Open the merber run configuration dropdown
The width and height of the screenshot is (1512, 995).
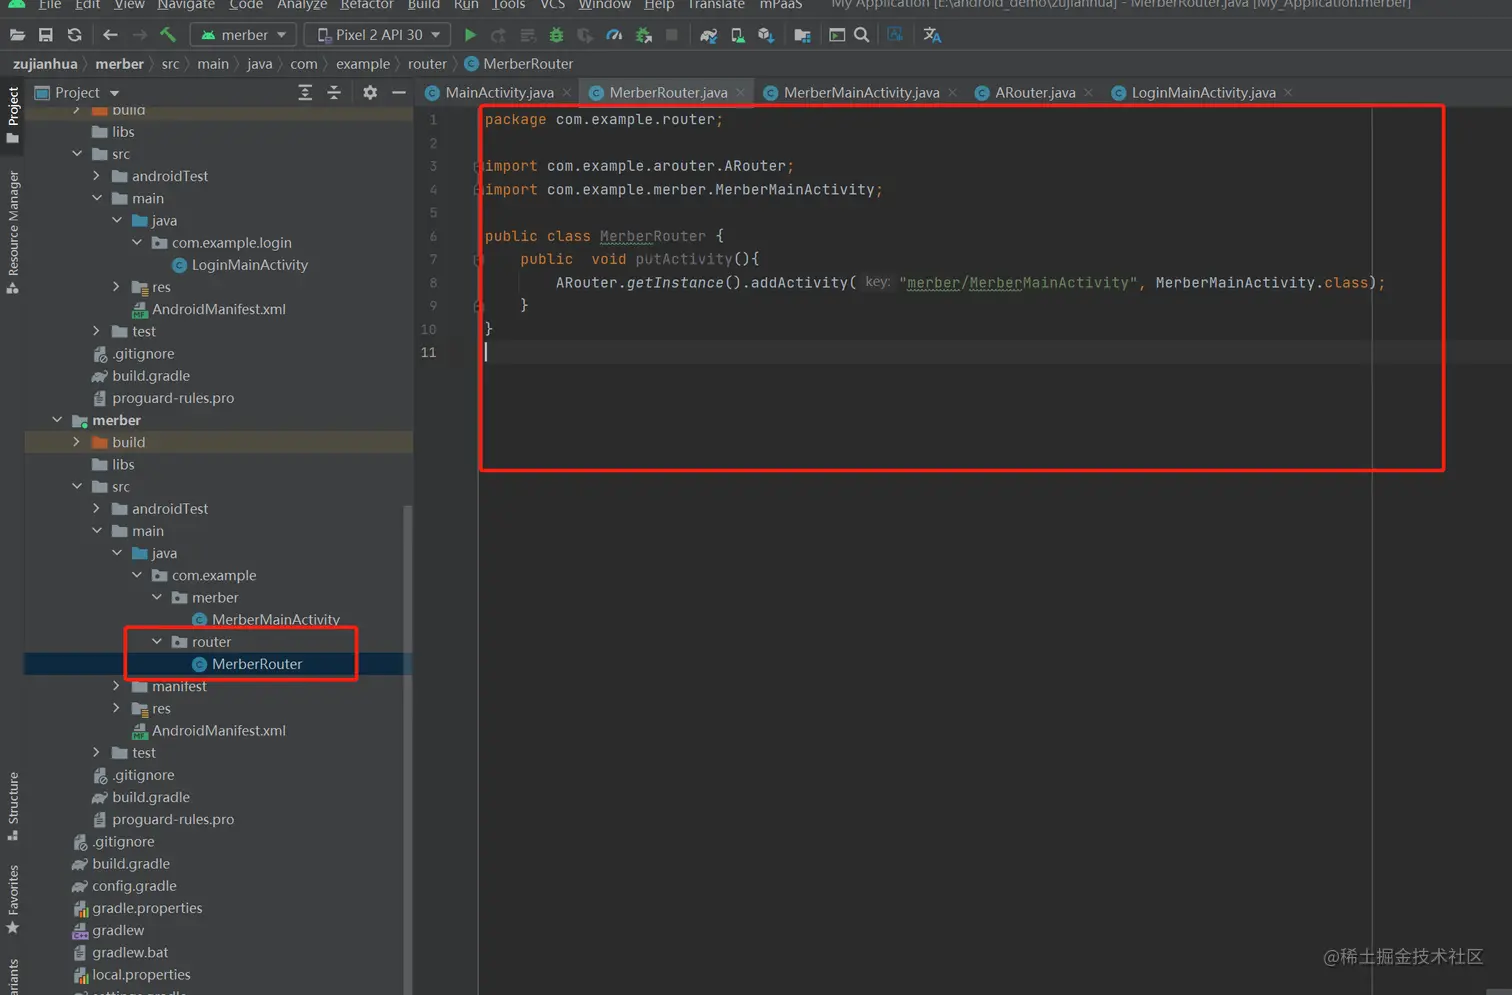click(245, 35)
